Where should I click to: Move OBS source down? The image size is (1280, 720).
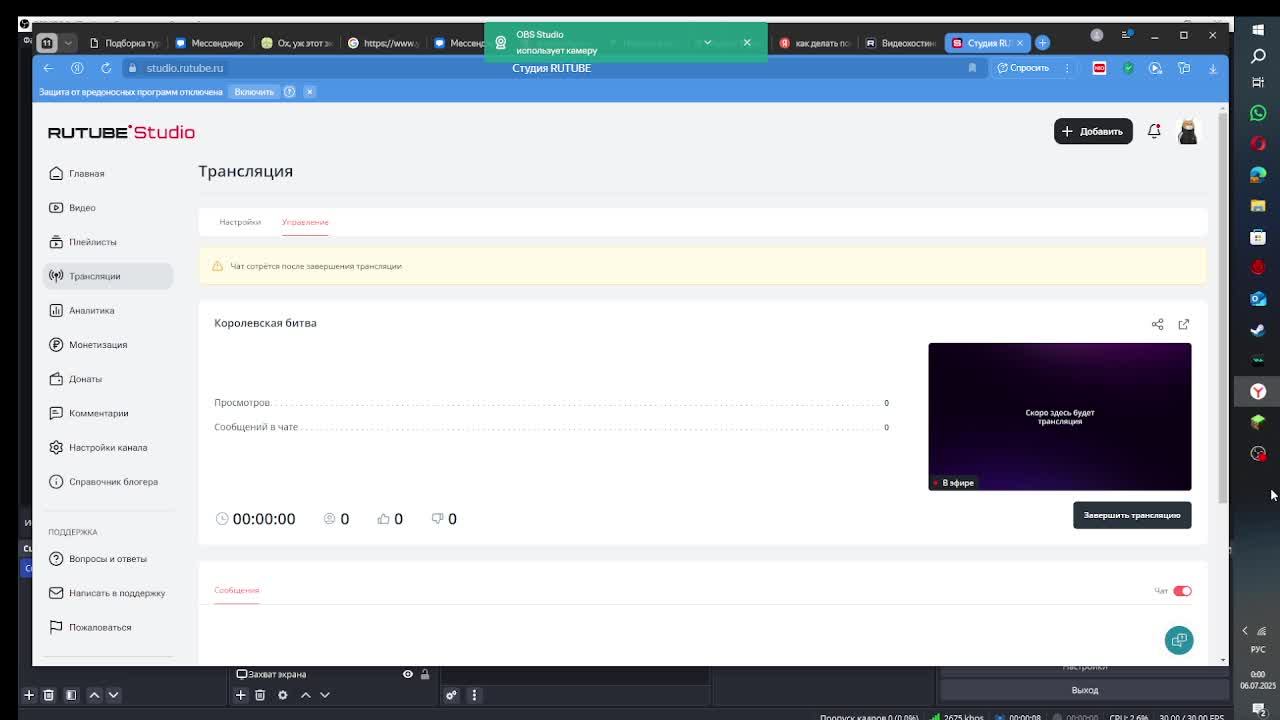point(324,695)
